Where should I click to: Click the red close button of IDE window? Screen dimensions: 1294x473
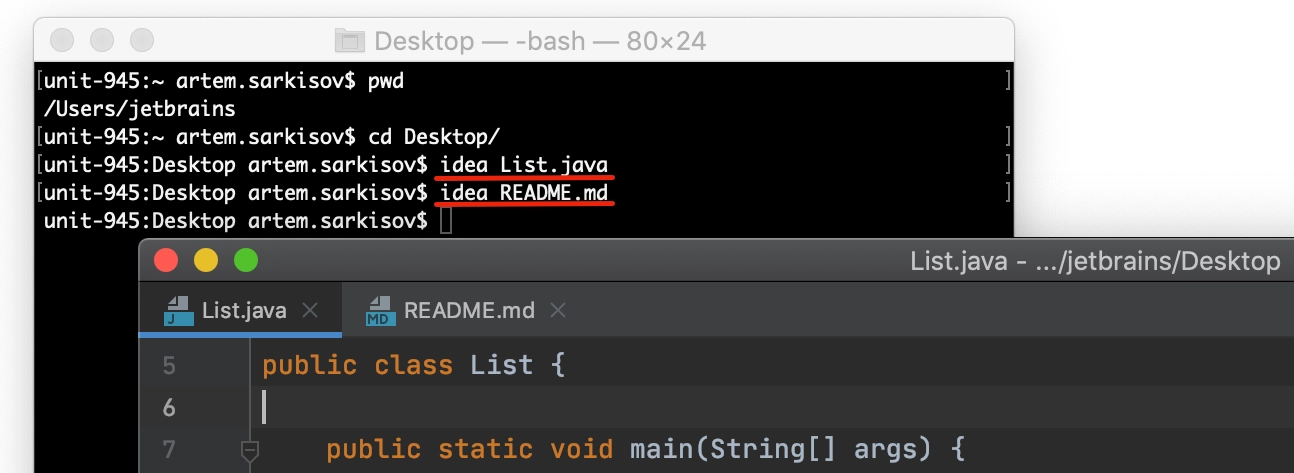pos(166,261)
